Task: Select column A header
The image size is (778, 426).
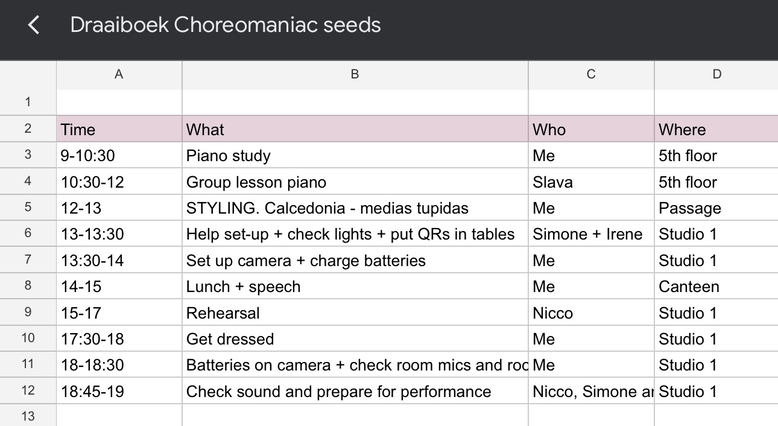Action: 119,74
